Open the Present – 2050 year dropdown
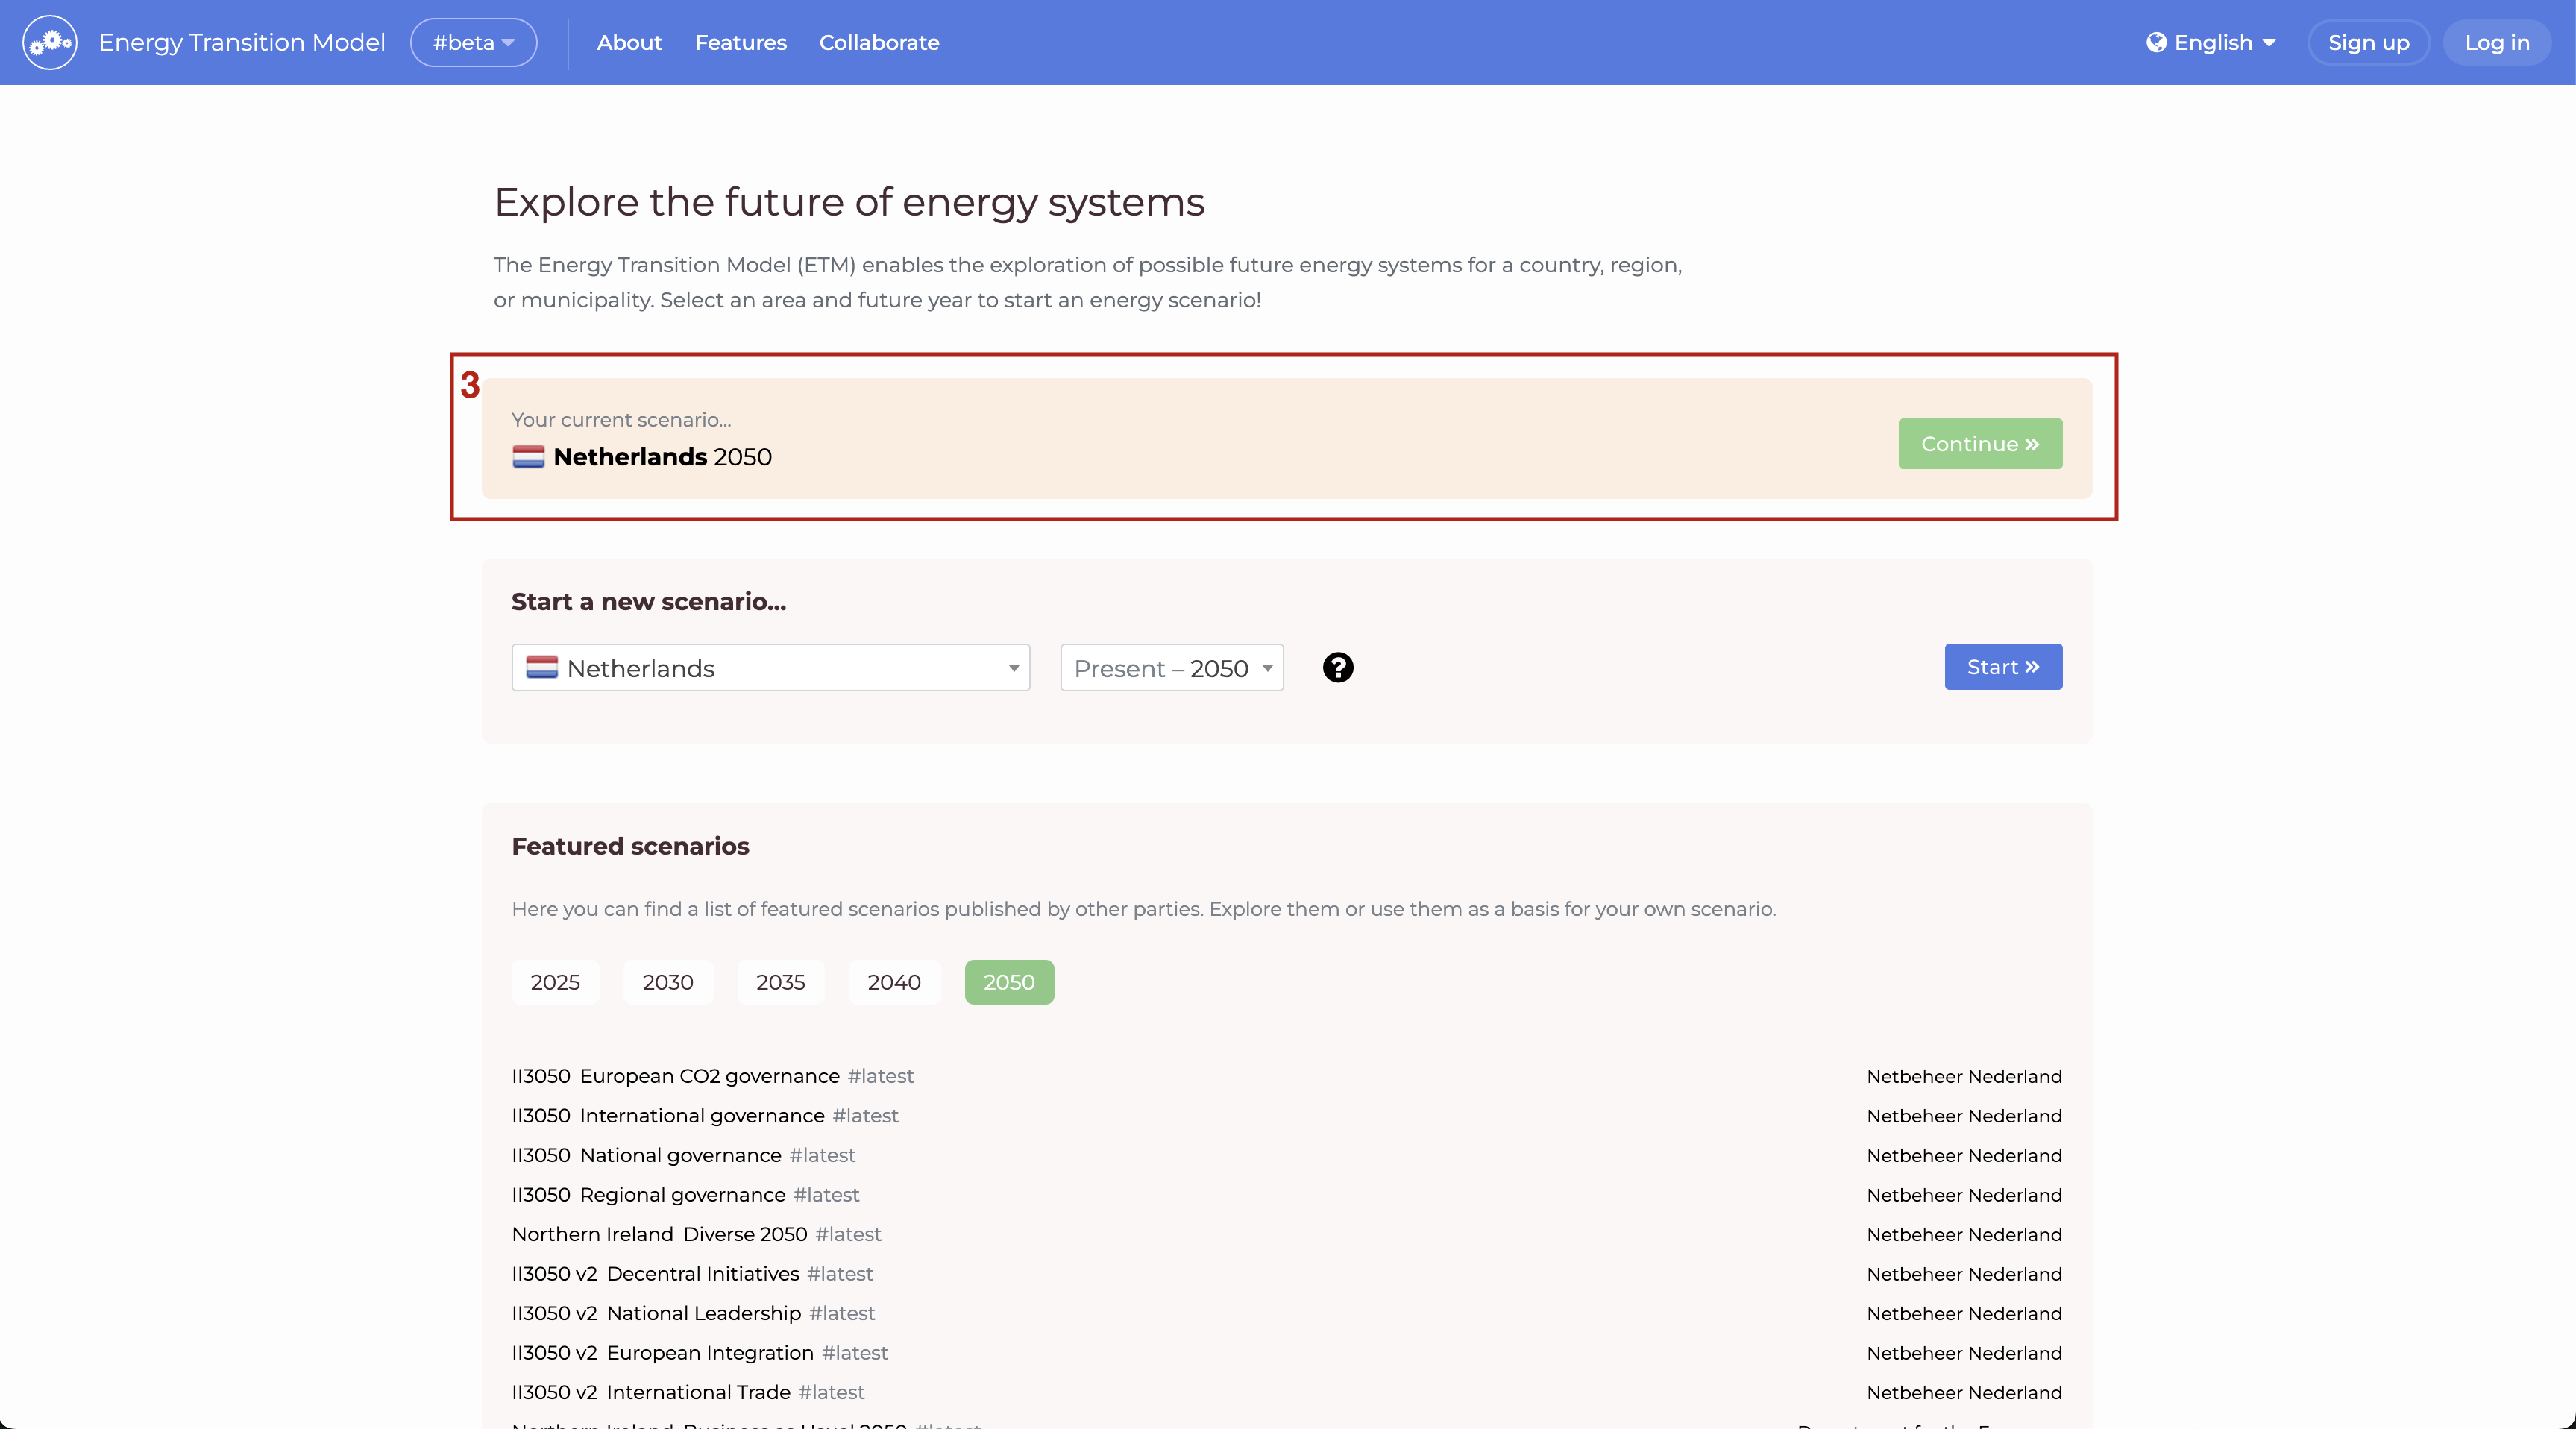This screenshot has width=2576, height=1429. pyautogui.click(x=1171, y=668)
